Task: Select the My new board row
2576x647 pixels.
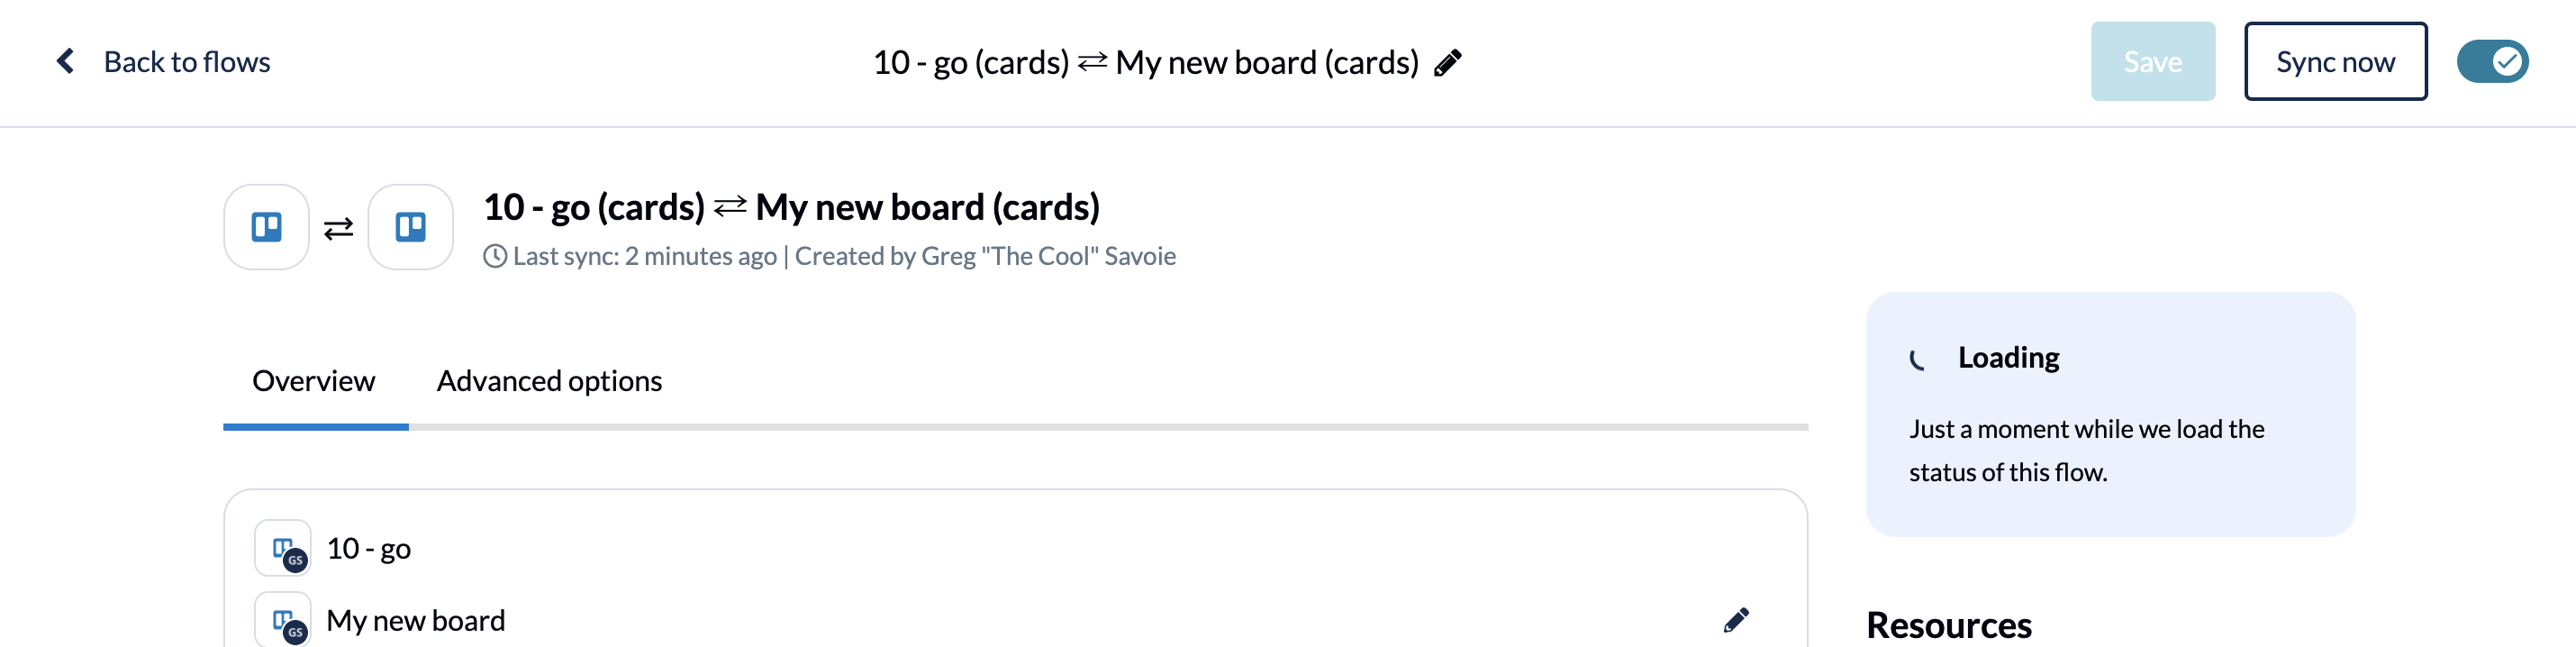Action: pyautogui.click(x=1016, y=620)
